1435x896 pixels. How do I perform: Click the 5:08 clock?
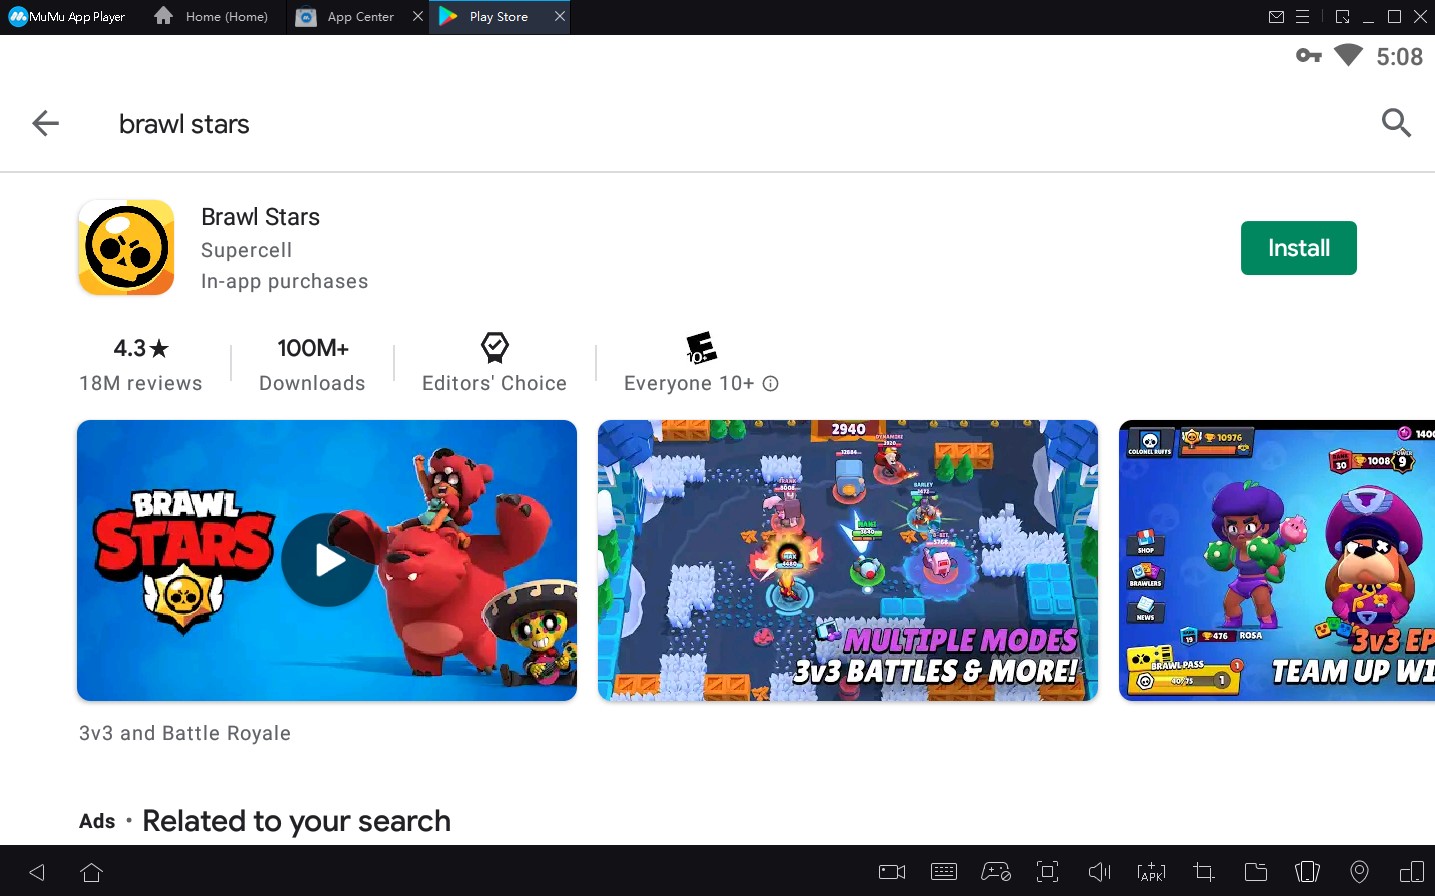tap(1399, 57)
